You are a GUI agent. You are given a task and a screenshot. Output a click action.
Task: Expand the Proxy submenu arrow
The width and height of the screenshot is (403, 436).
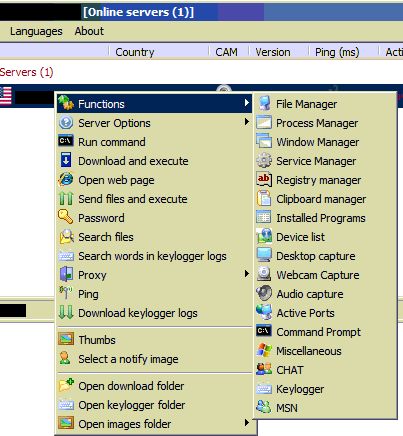[x=247, y=274]
